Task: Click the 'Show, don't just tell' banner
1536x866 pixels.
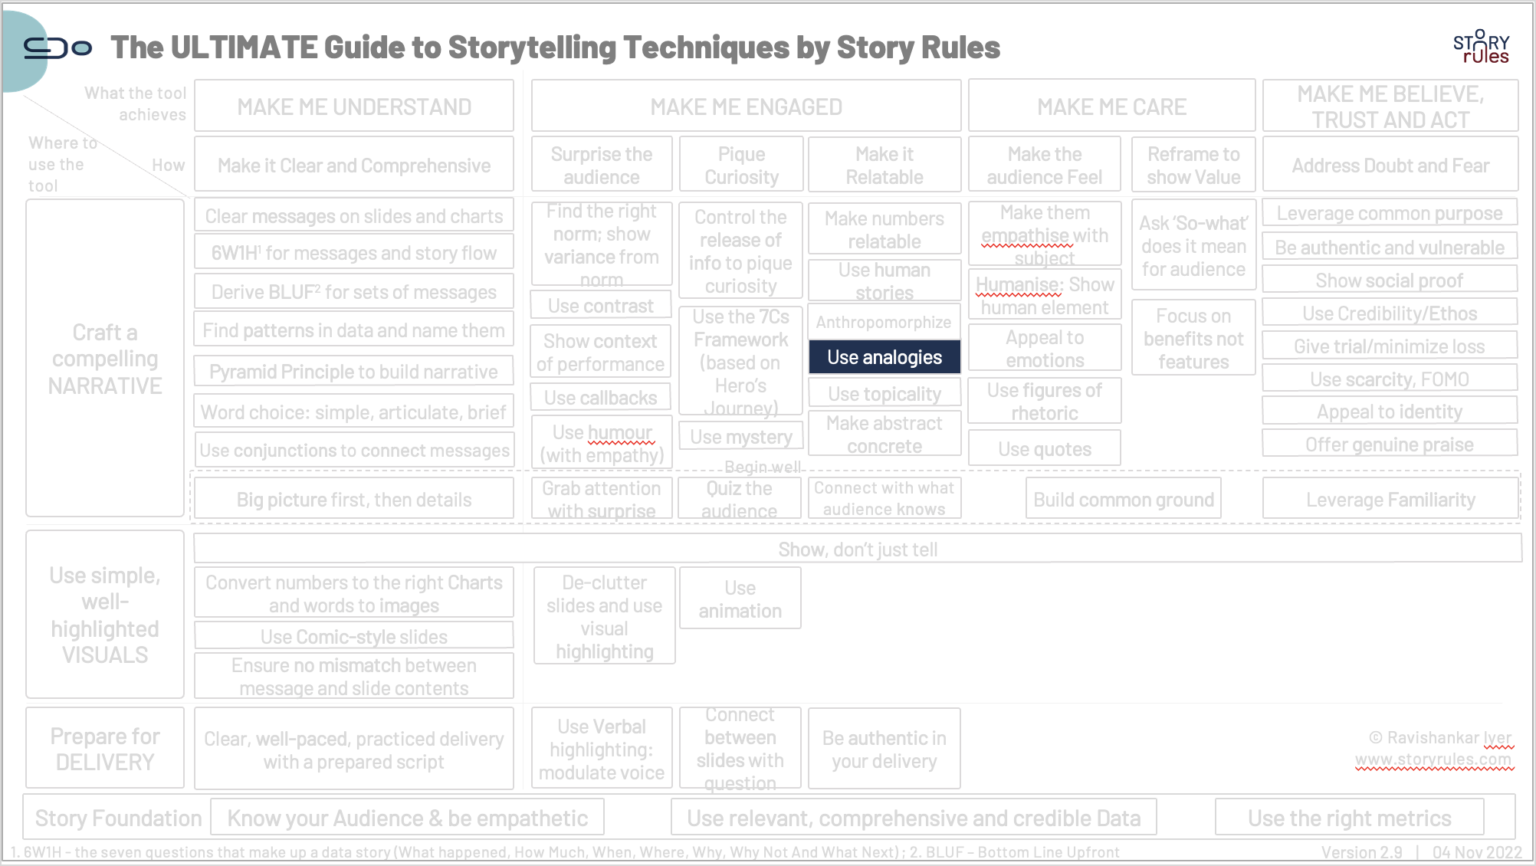Action: coord(857,548)
